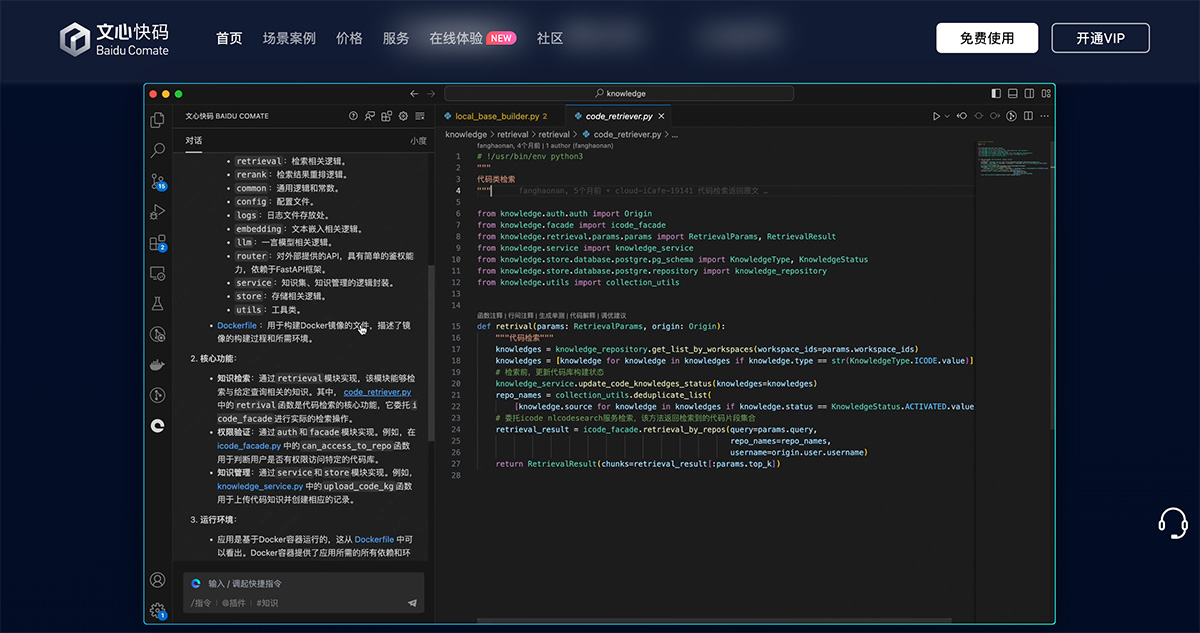Open settings gear in Comate chat panel header

[x=403, y=115]
